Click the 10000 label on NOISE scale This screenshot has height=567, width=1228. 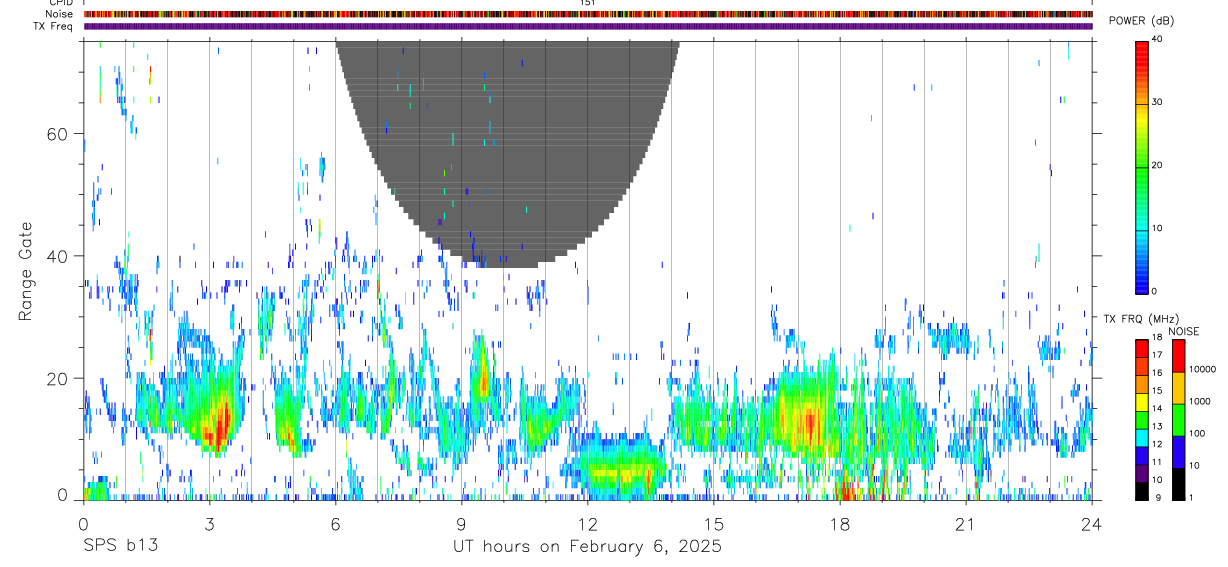(1202, 369)
